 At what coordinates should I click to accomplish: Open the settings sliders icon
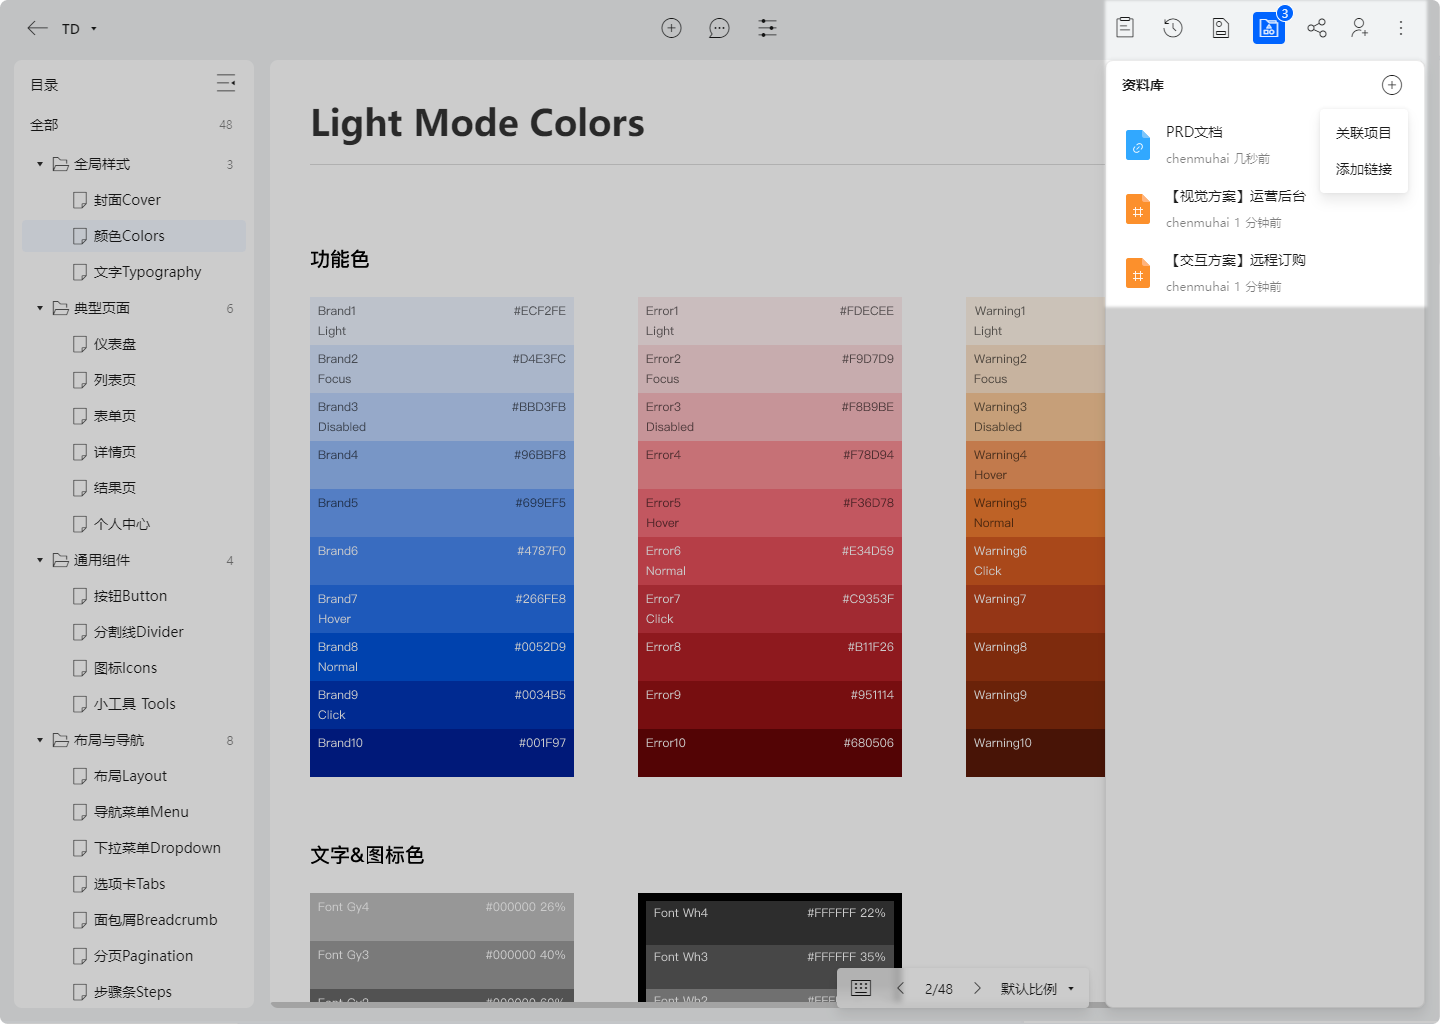767,28
